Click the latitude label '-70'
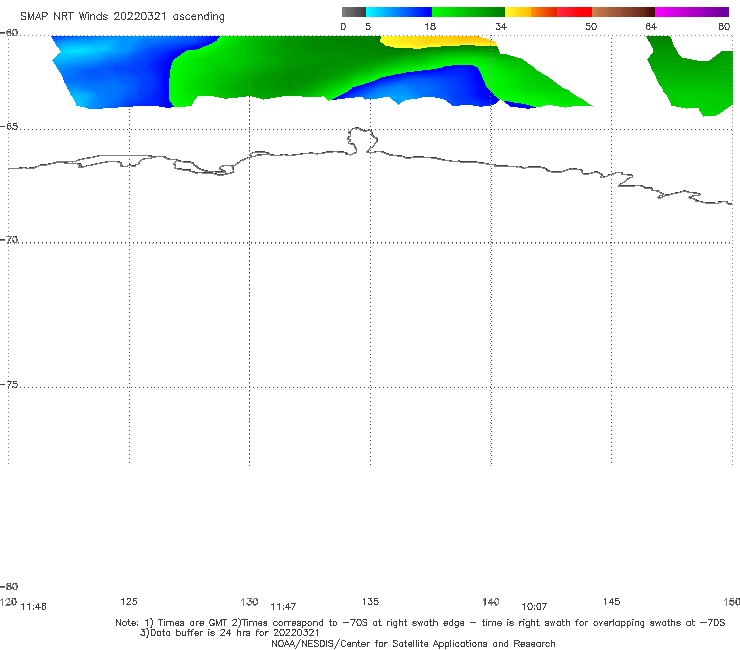 click(x=9, y=240)
